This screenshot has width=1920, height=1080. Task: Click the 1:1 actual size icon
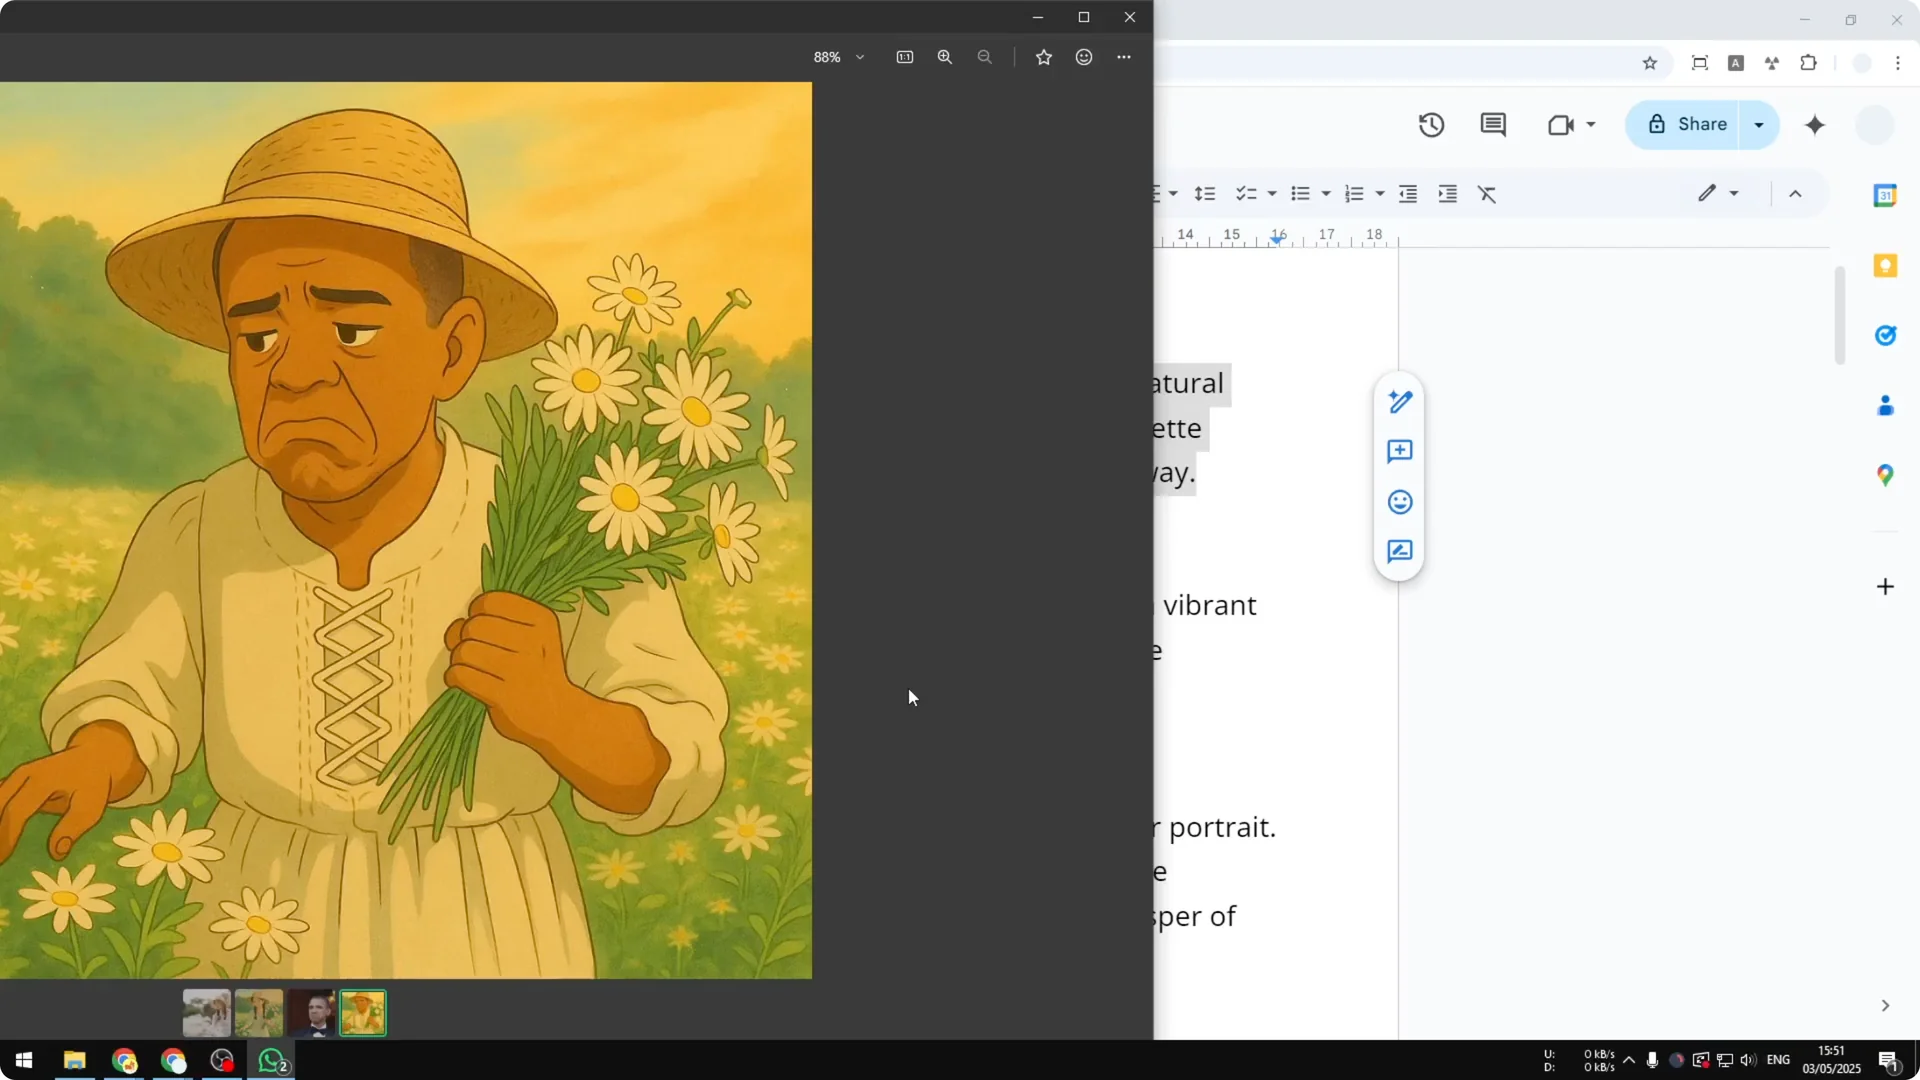pos(905,57)
